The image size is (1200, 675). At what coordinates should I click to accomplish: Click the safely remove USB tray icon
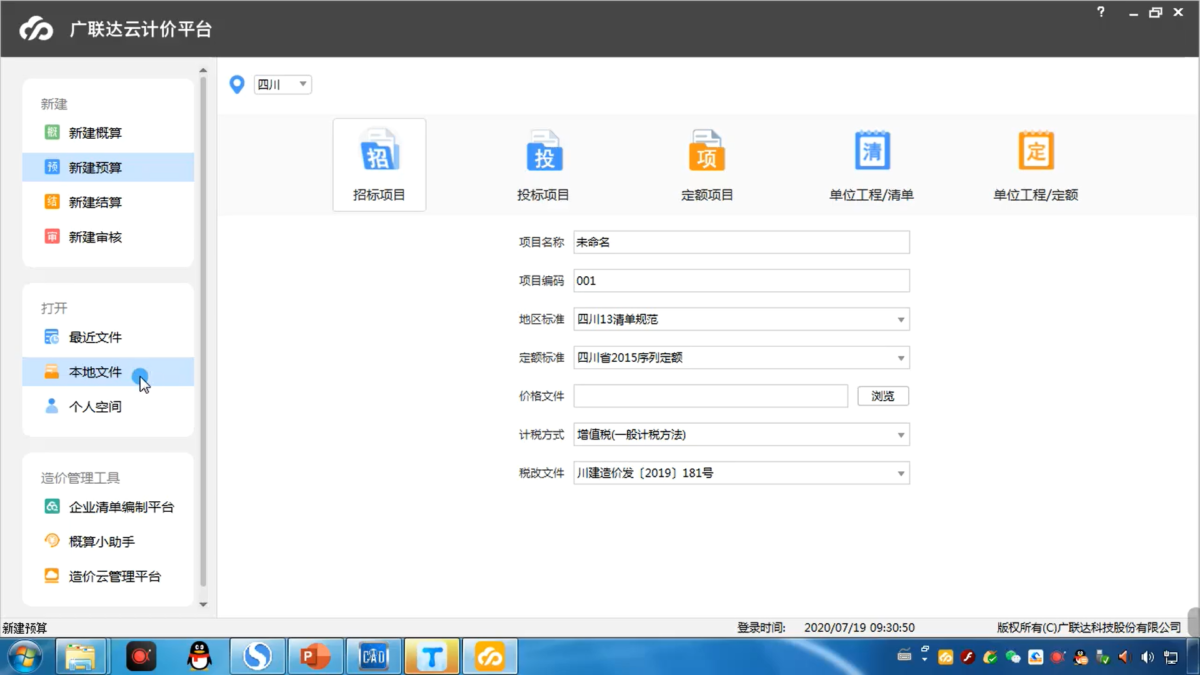[1103, 657]
